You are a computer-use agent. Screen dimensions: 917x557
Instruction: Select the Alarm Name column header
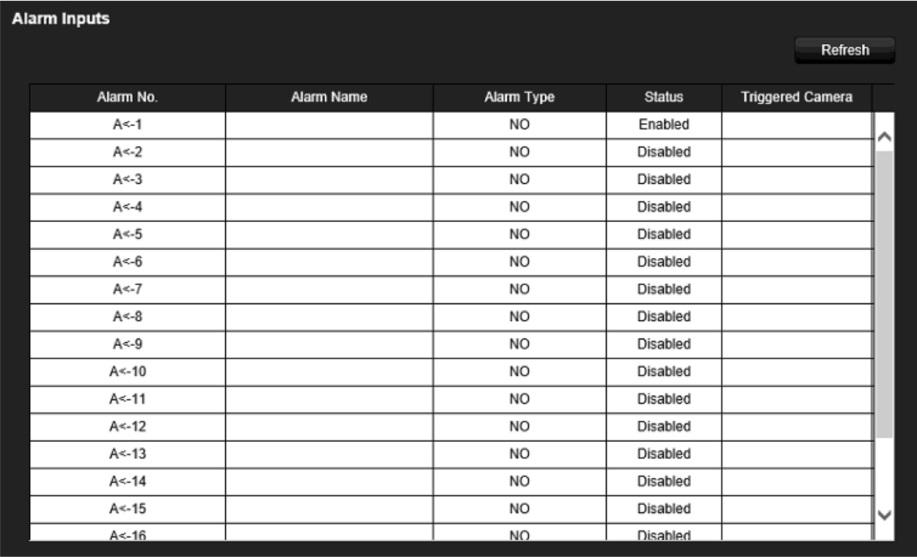coord(329,97)
